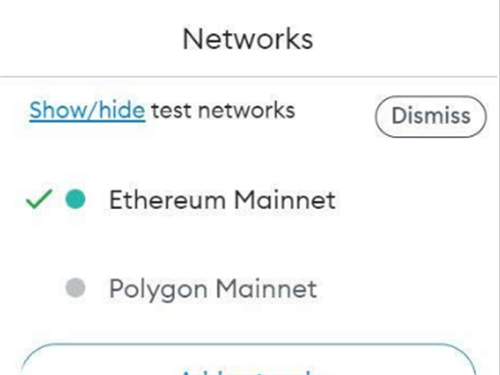Image resolution: width=500 pixels, height=375 pixels.
Task: Choose the Polygon Mainnet label text
Action: pyautogui.click(x=213, y=289)
